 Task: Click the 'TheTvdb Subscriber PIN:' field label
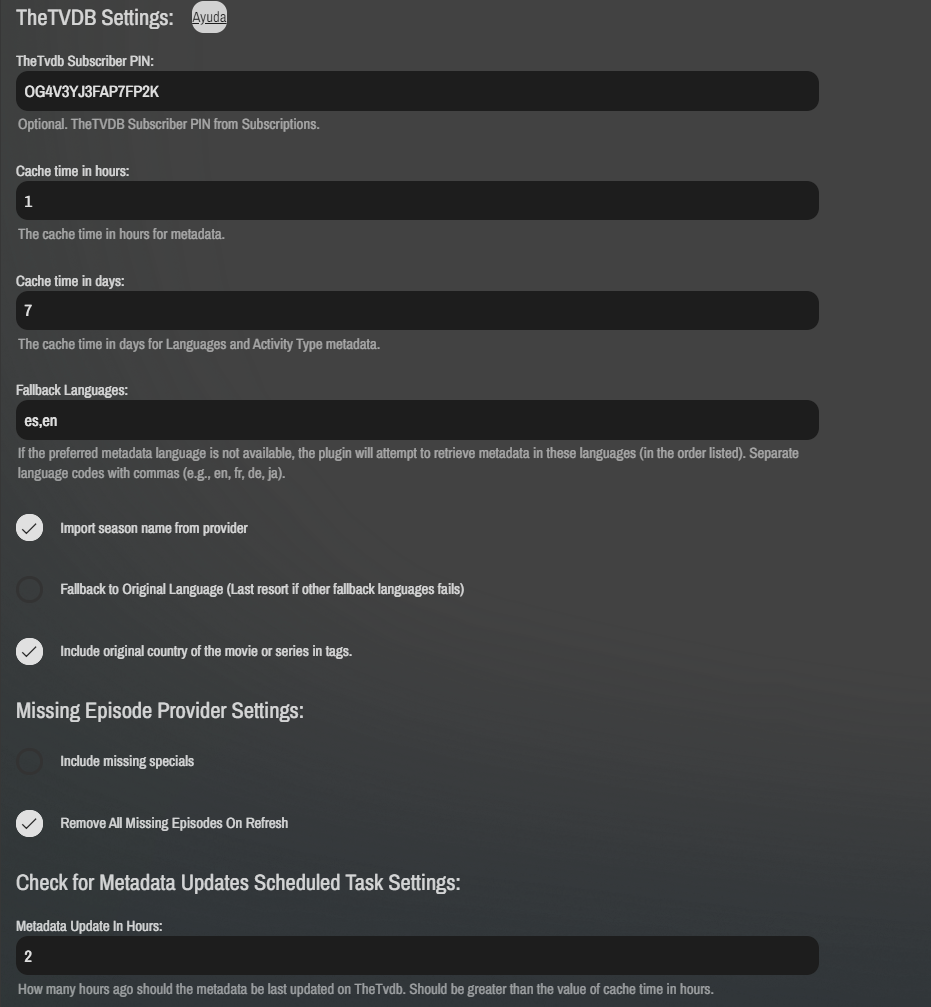(x=85, y=61)
